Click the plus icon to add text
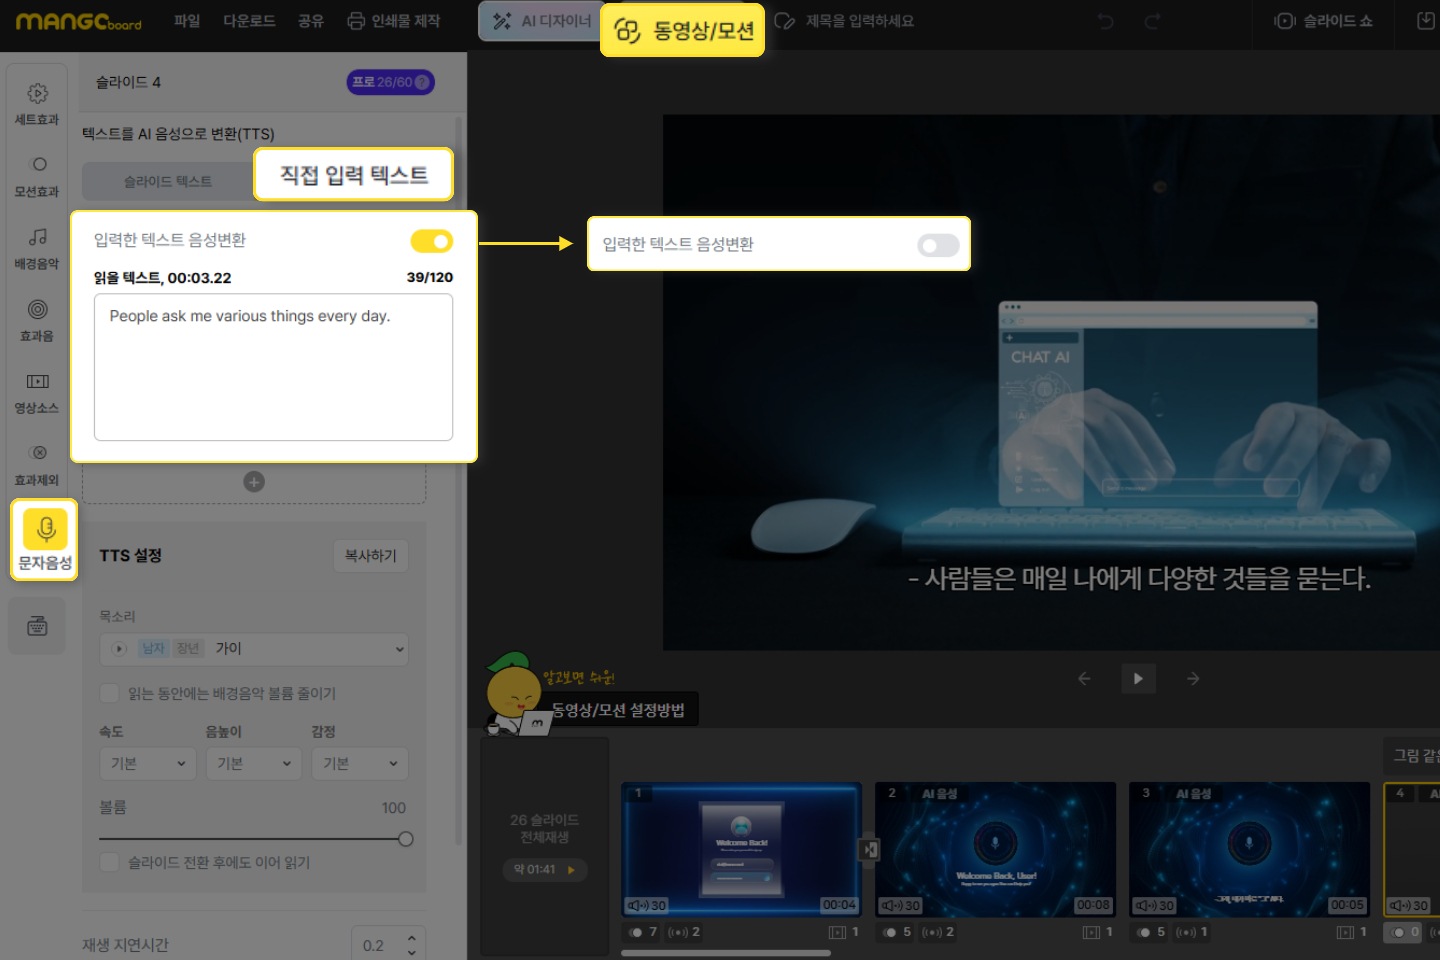This screenshot has height=960, width=1440. click(x=254, y=482)
